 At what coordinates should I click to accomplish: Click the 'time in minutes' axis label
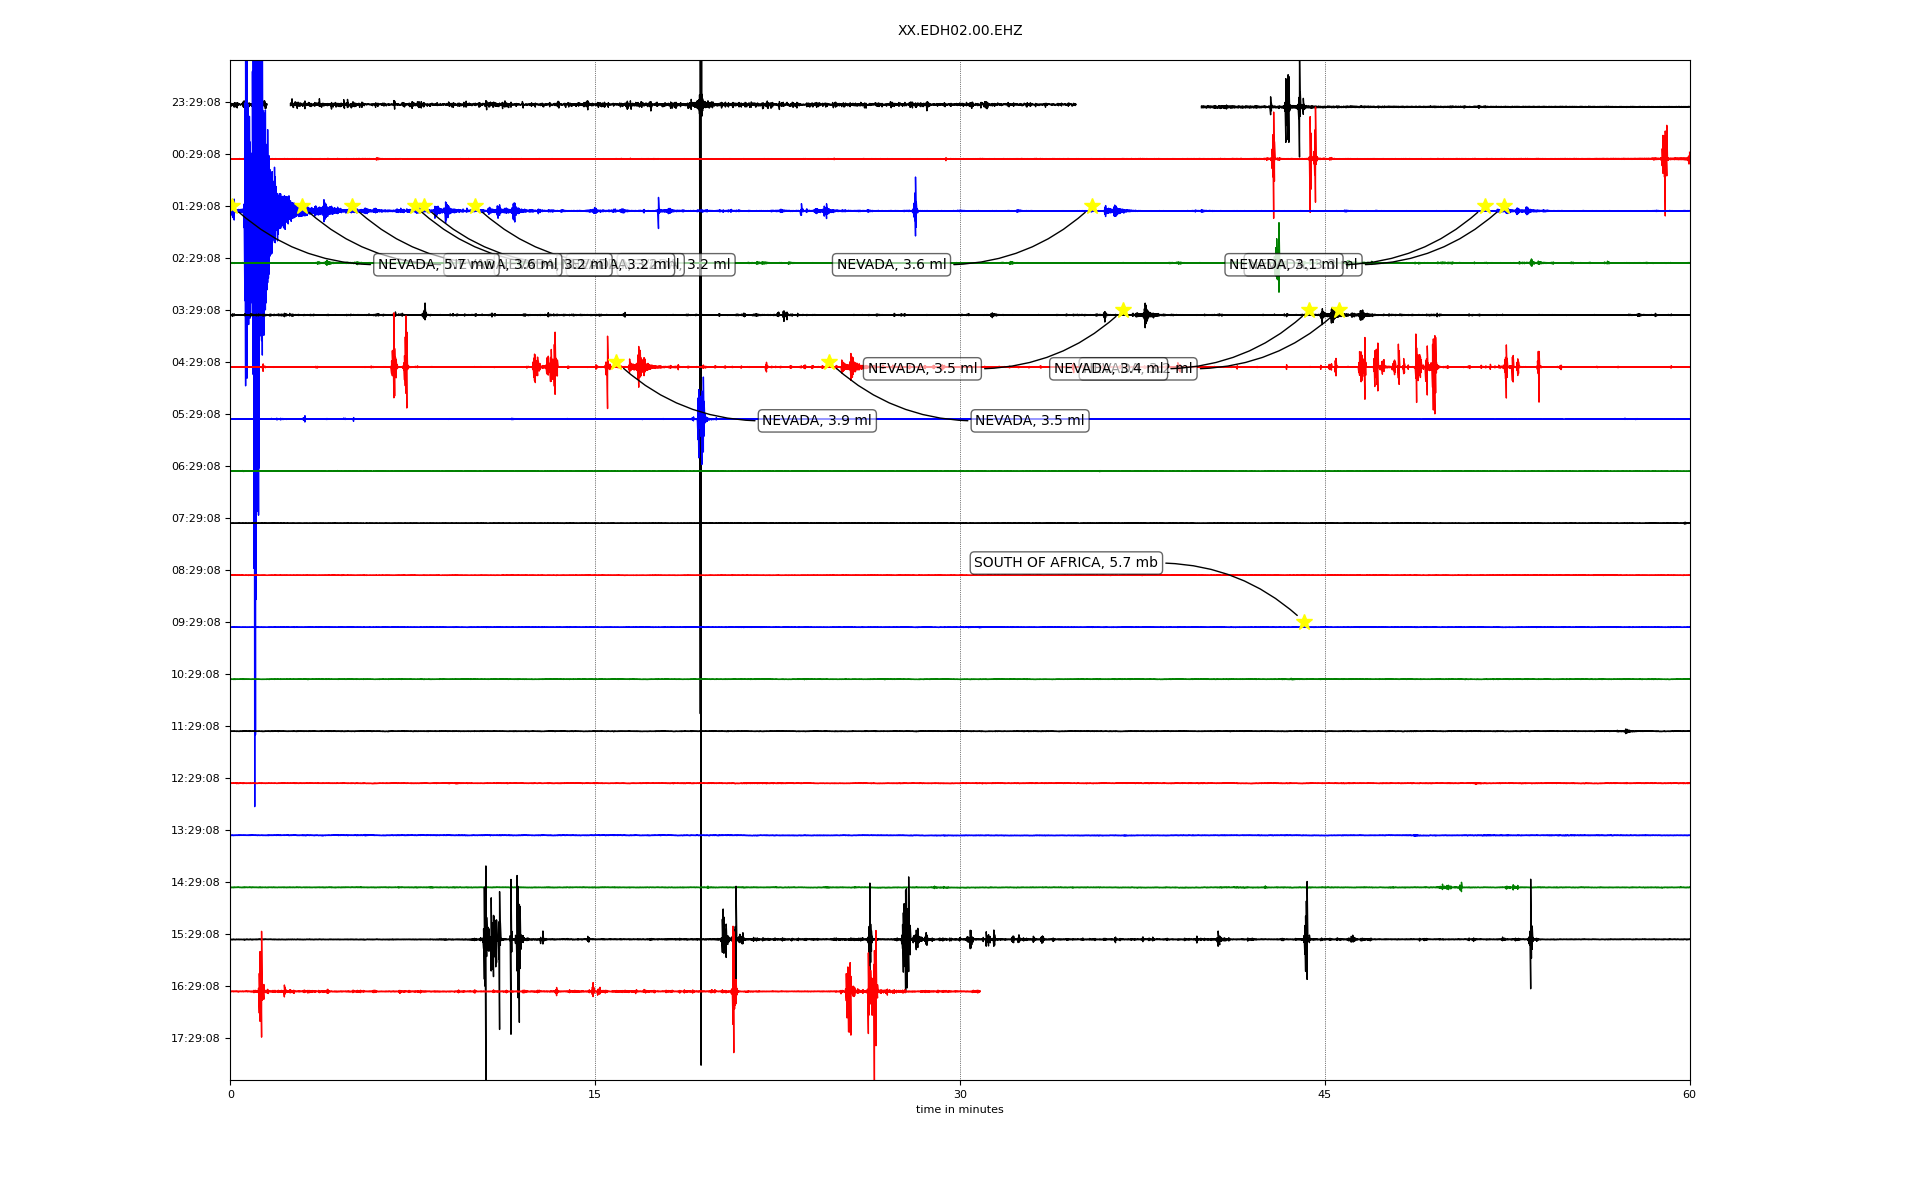pos(959,1110)
